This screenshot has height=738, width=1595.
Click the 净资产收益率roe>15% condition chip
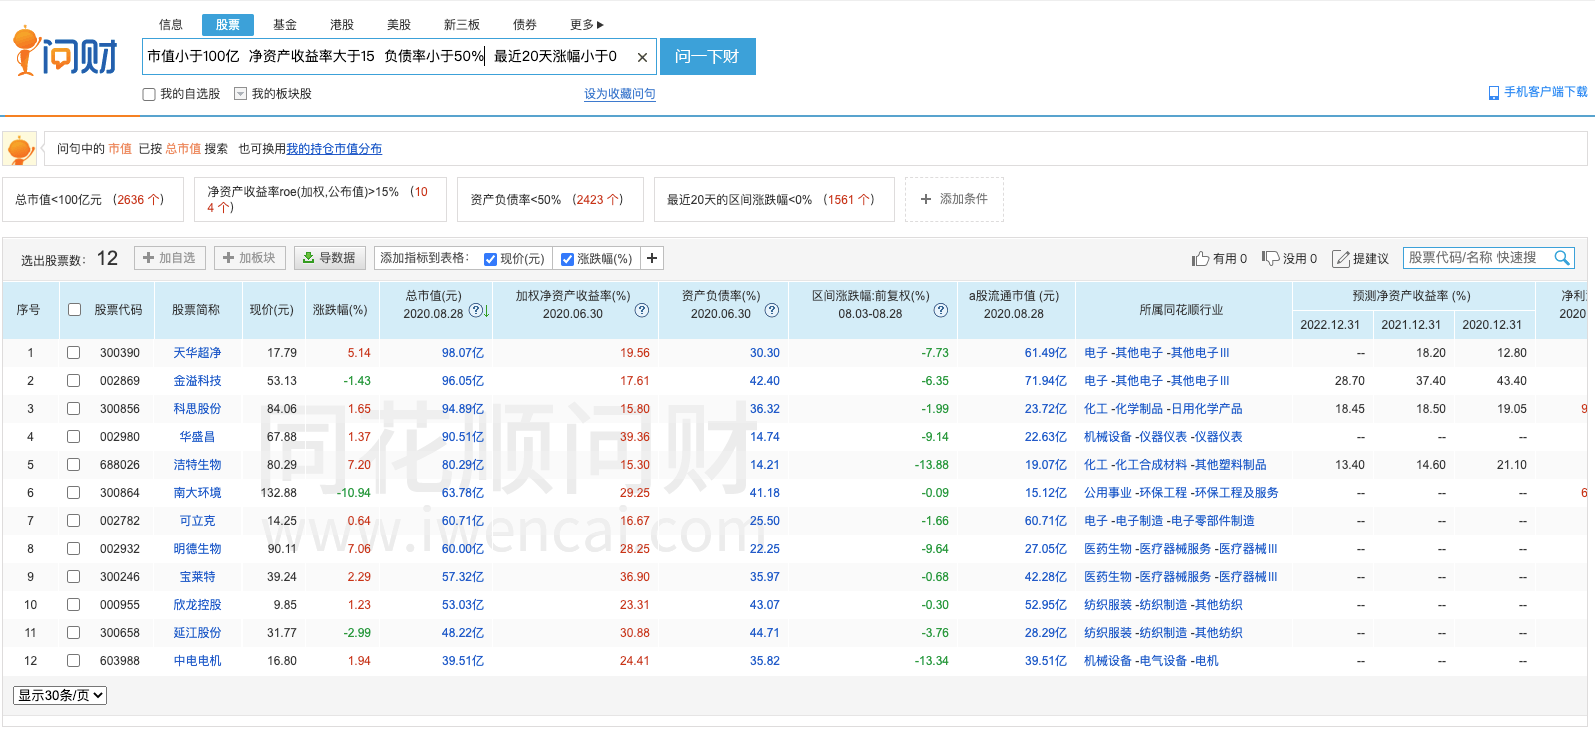click(318, 199)
